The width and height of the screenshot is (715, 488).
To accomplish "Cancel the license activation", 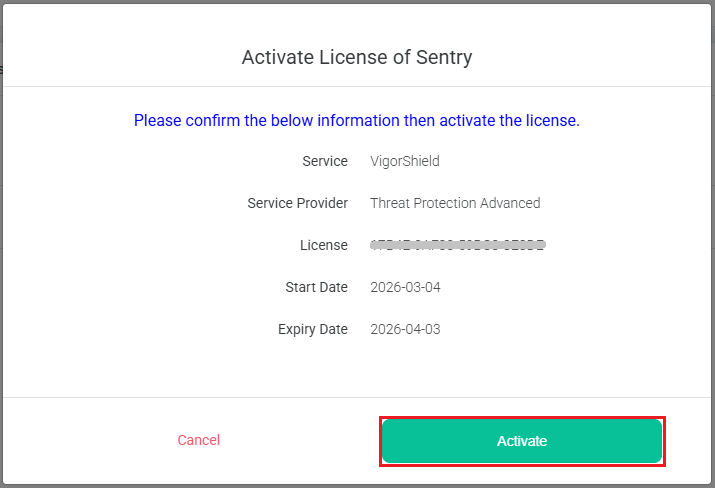I will pyautogui.click(x=198, y=440).
